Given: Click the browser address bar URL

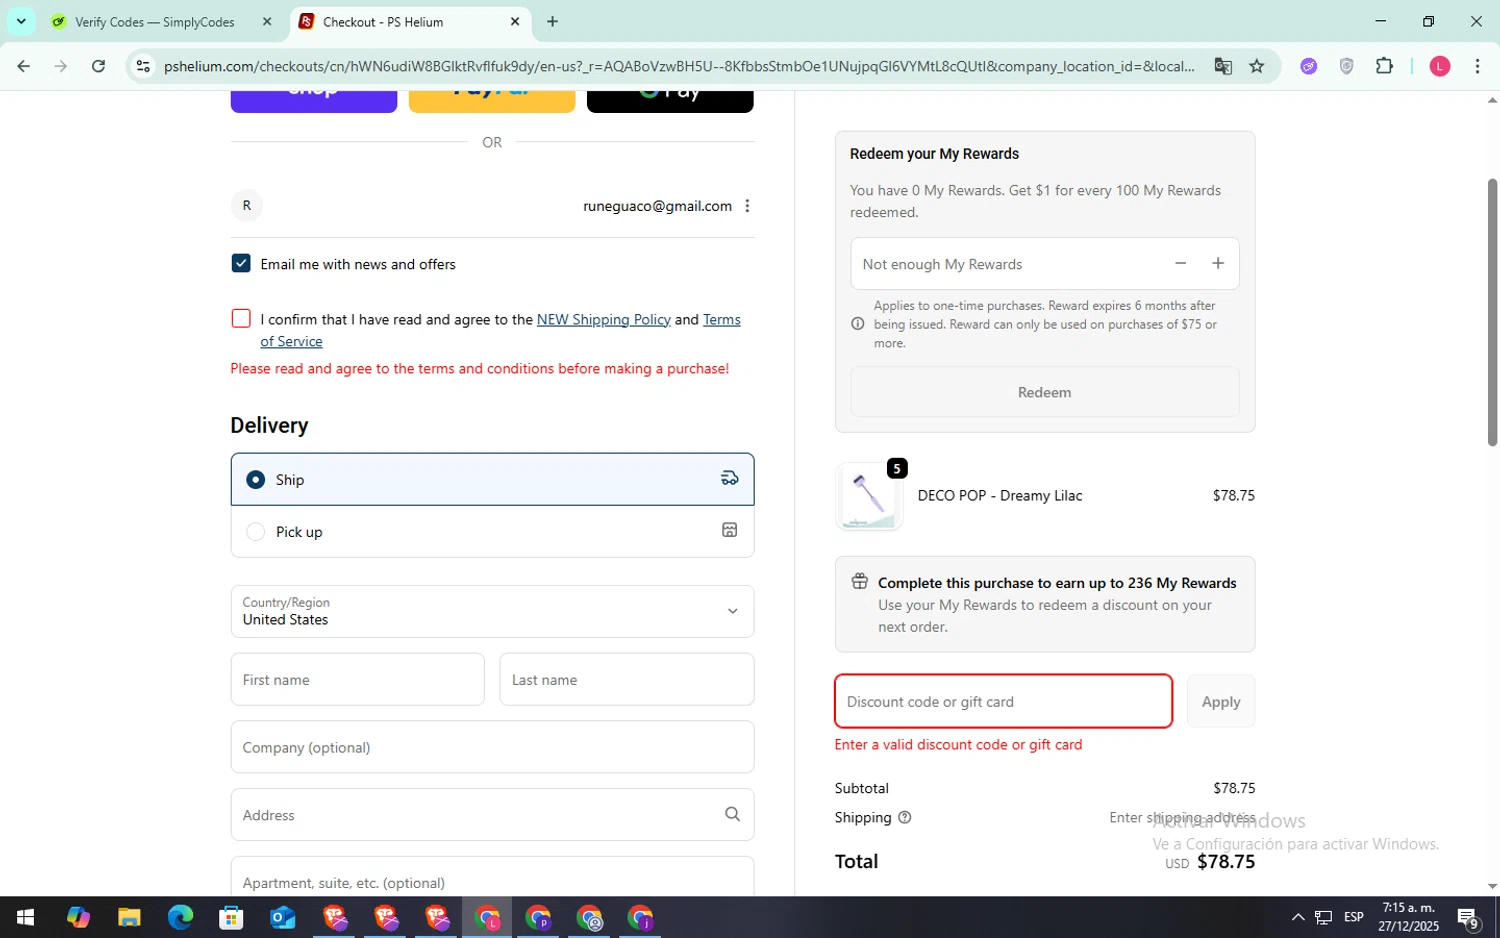Looking at the screenshot, I should point(678,66).
